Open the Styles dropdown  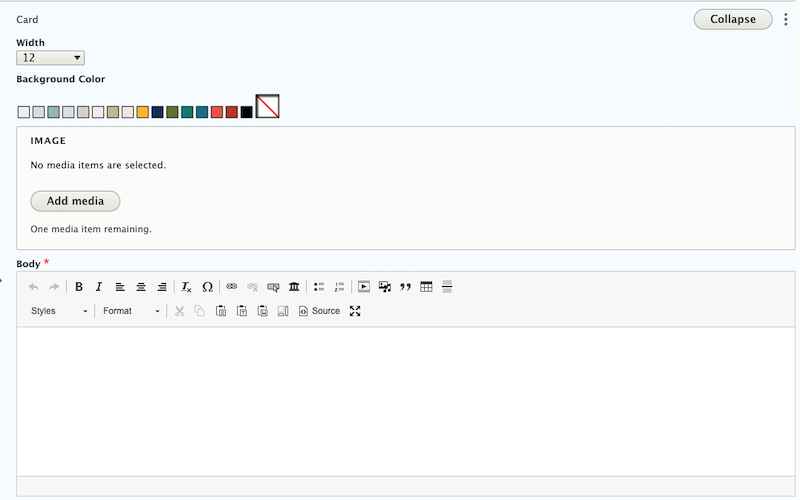pos(59,311)
